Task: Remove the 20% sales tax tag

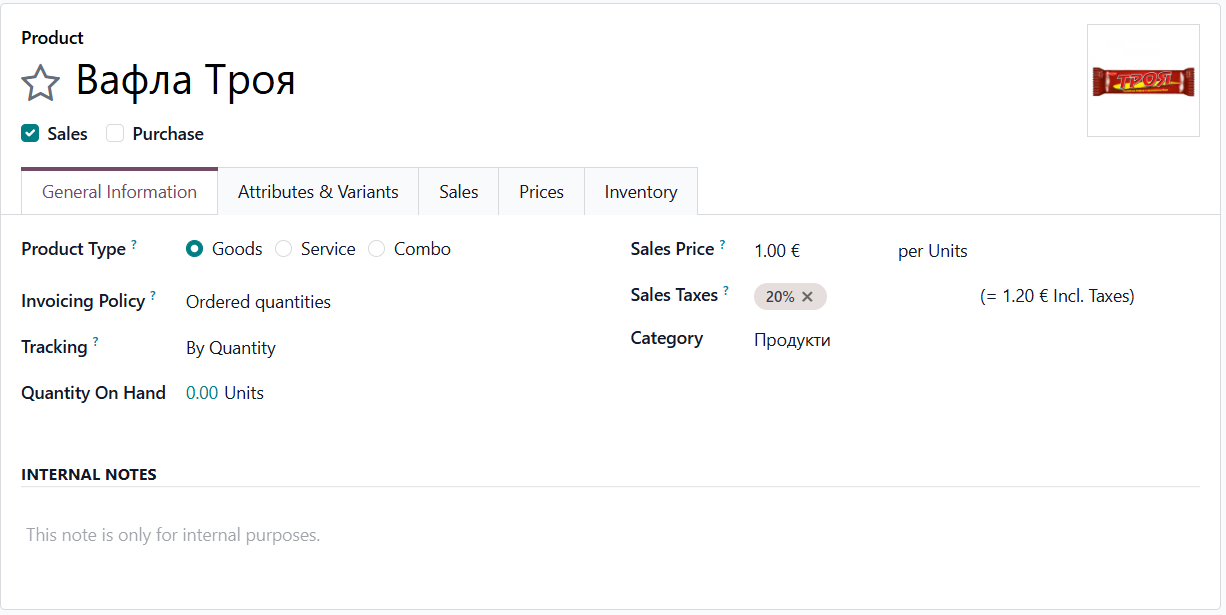Action: pyautogui.click(x=807, y=297)
